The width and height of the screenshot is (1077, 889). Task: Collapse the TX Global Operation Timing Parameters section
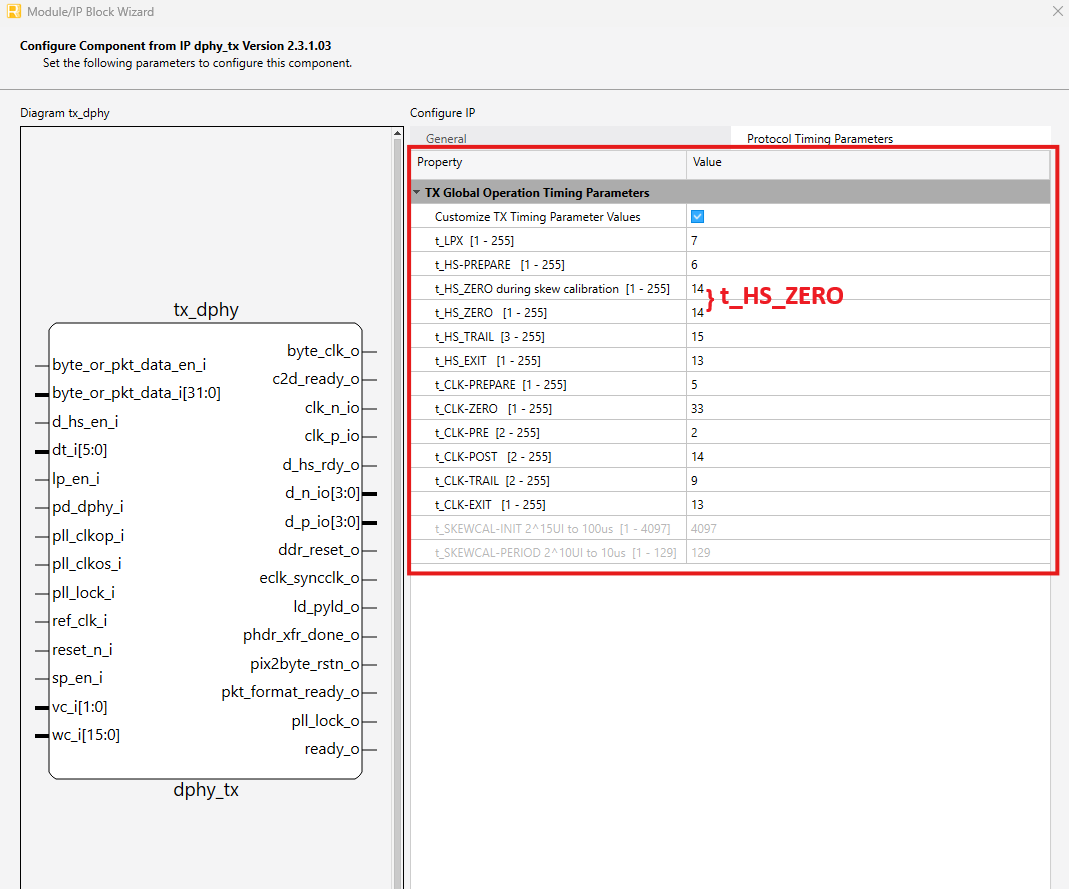click(x=416, y=192)
